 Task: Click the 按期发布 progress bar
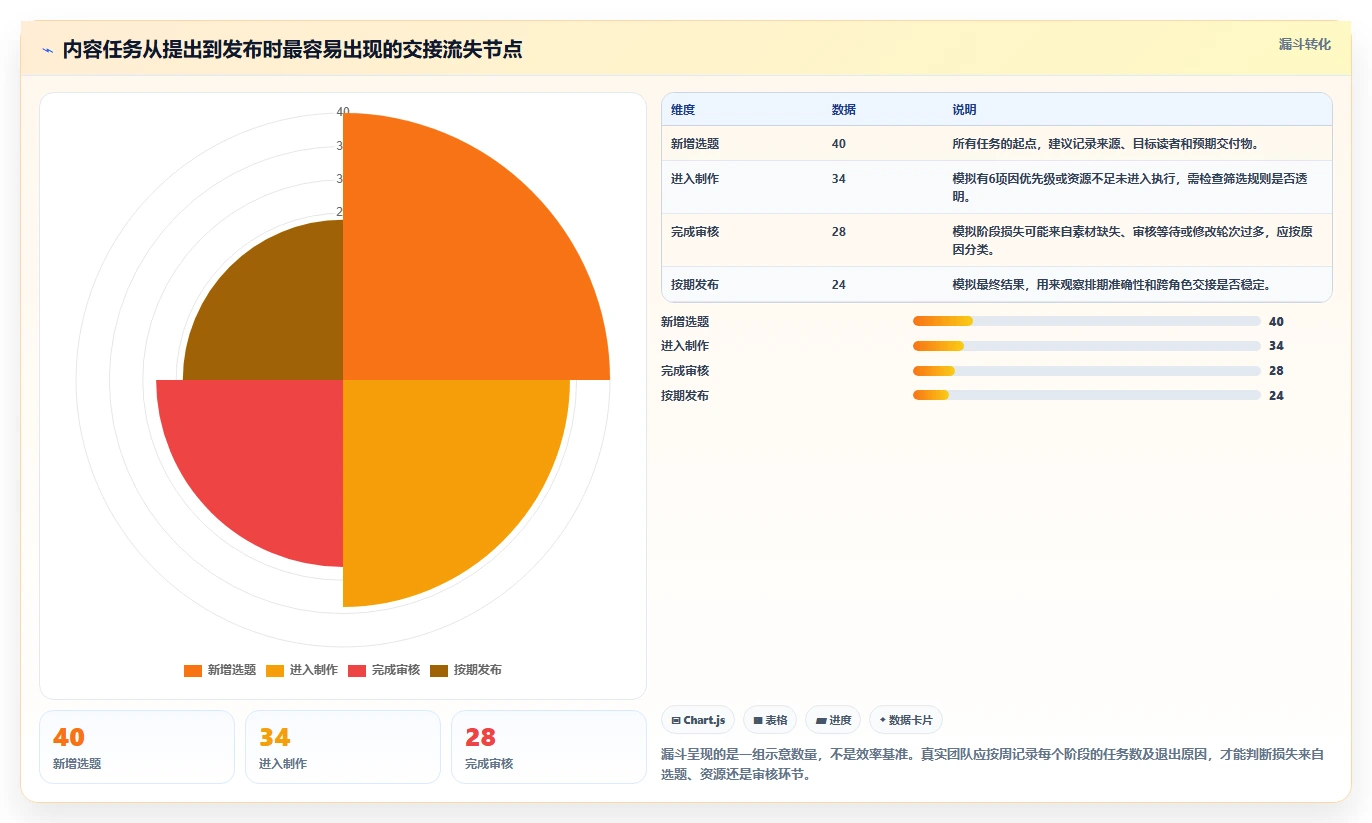coord(1086,395)
